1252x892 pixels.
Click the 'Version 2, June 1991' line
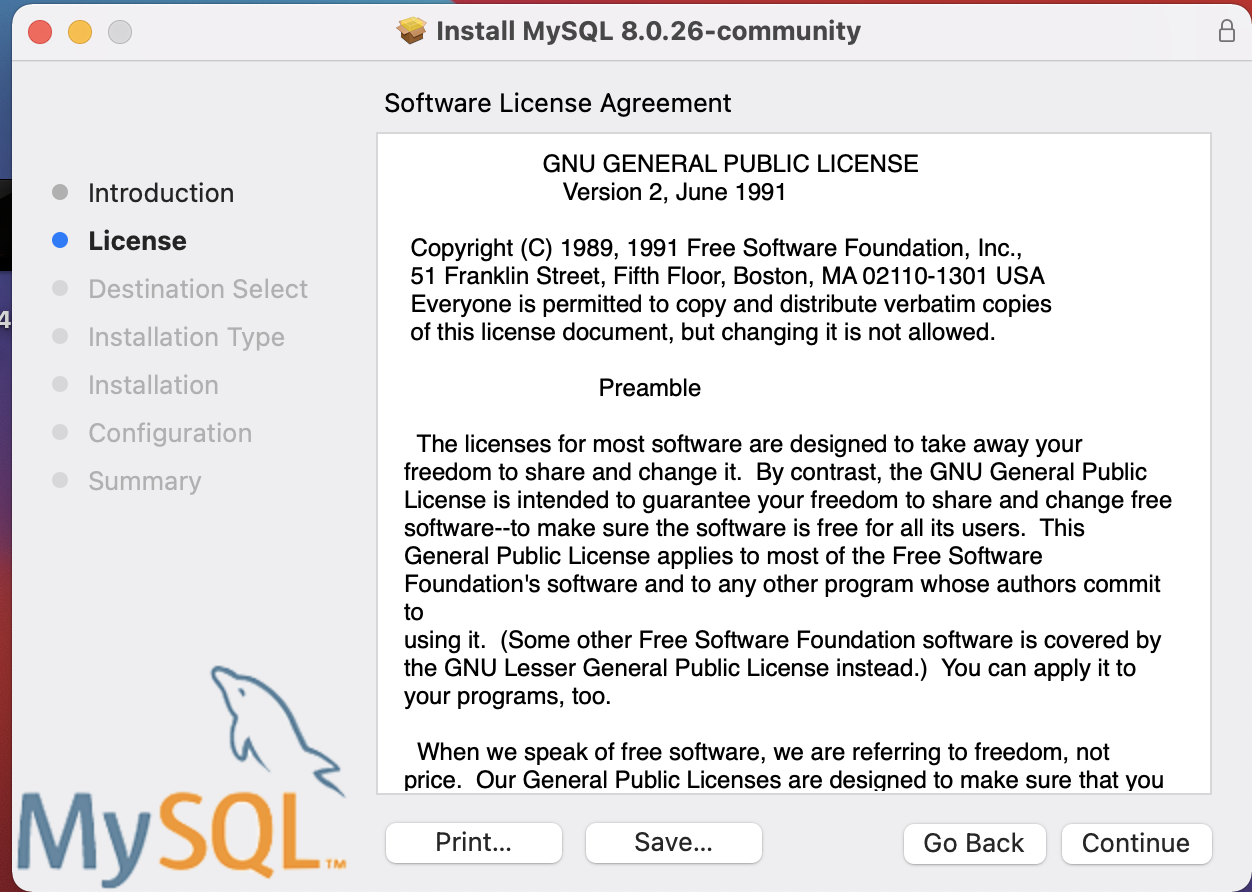coord(675,192)
